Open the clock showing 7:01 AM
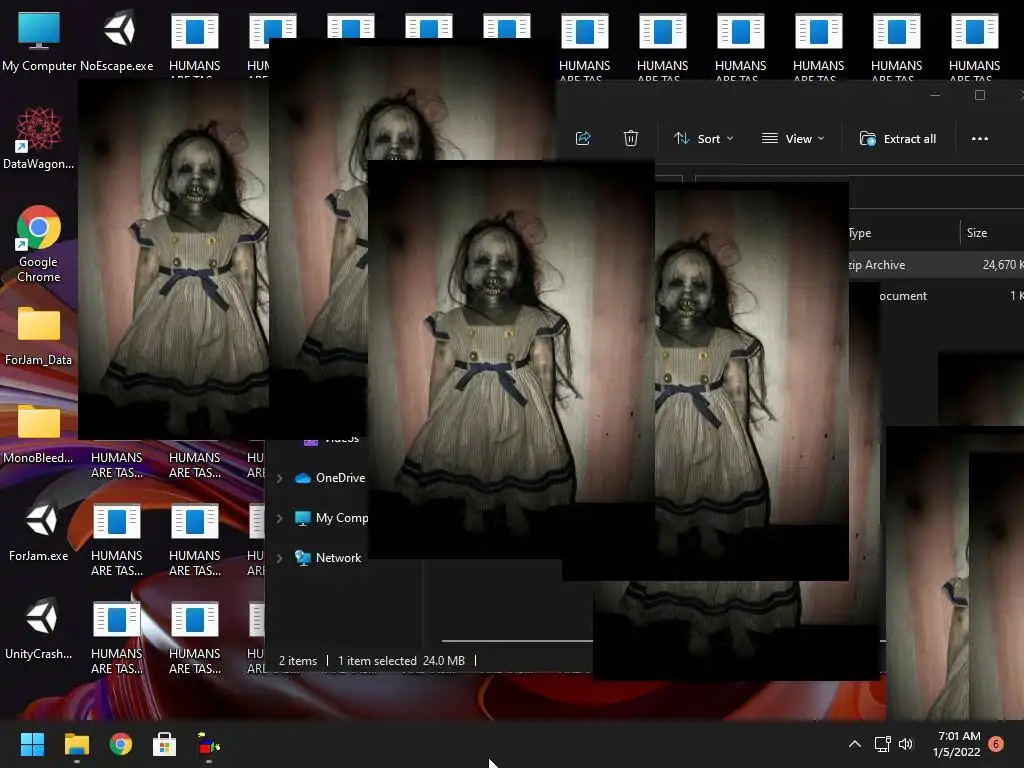This screenshot has width=1024, height=768. pyautogui.click(x=956, y=744)
